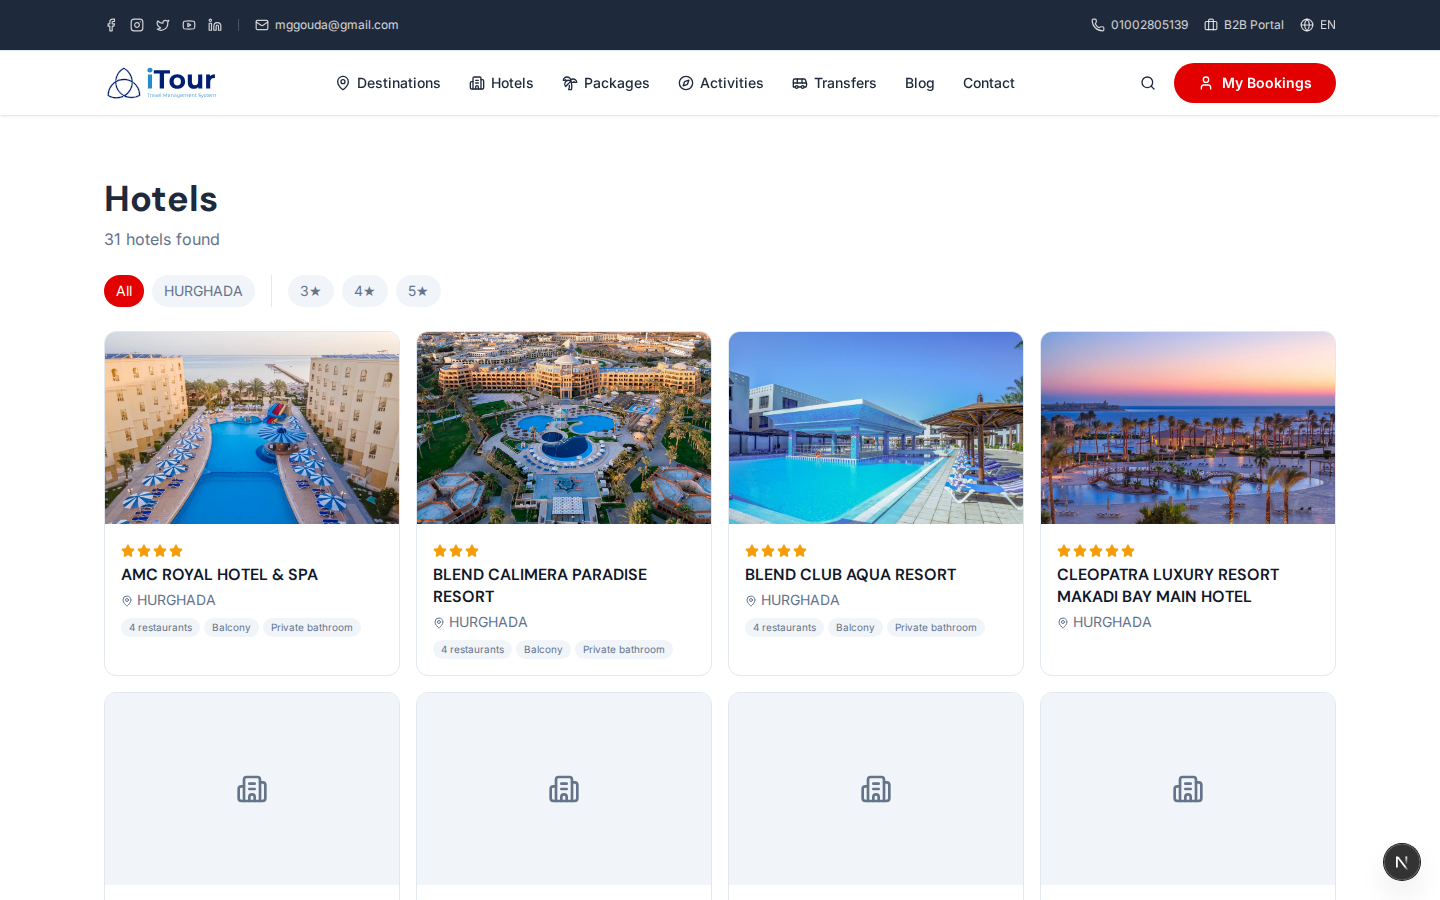Image resolution: width=1440 pixels, height=900 pixels.
Task: Click the 31 hotels found text
Action: click(162, 239)
